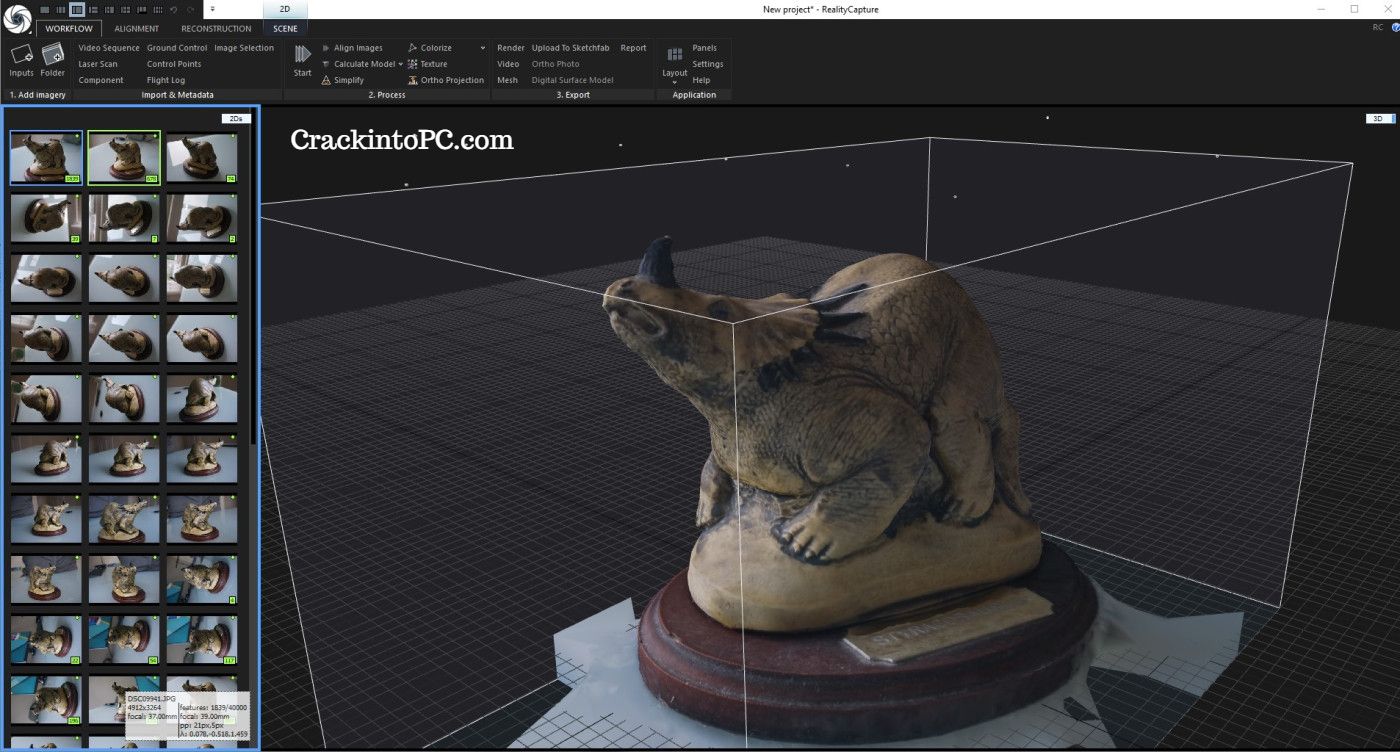1400x752 pixels.
Task: Click the Colorize tool icon
Action: click(412, 48)
